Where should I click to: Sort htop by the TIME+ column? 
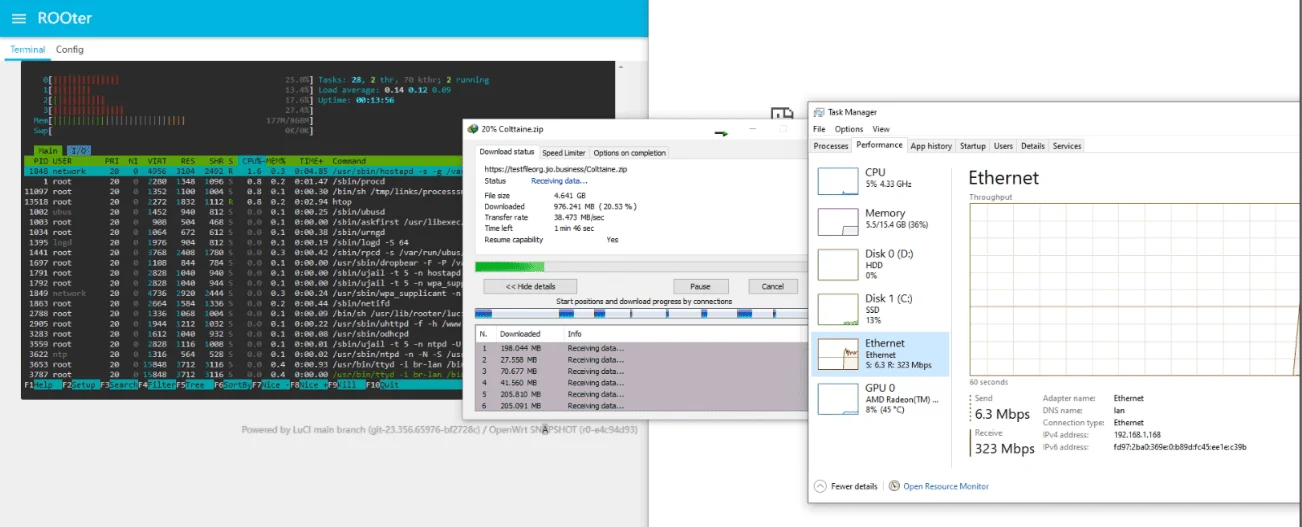(311, 161)
